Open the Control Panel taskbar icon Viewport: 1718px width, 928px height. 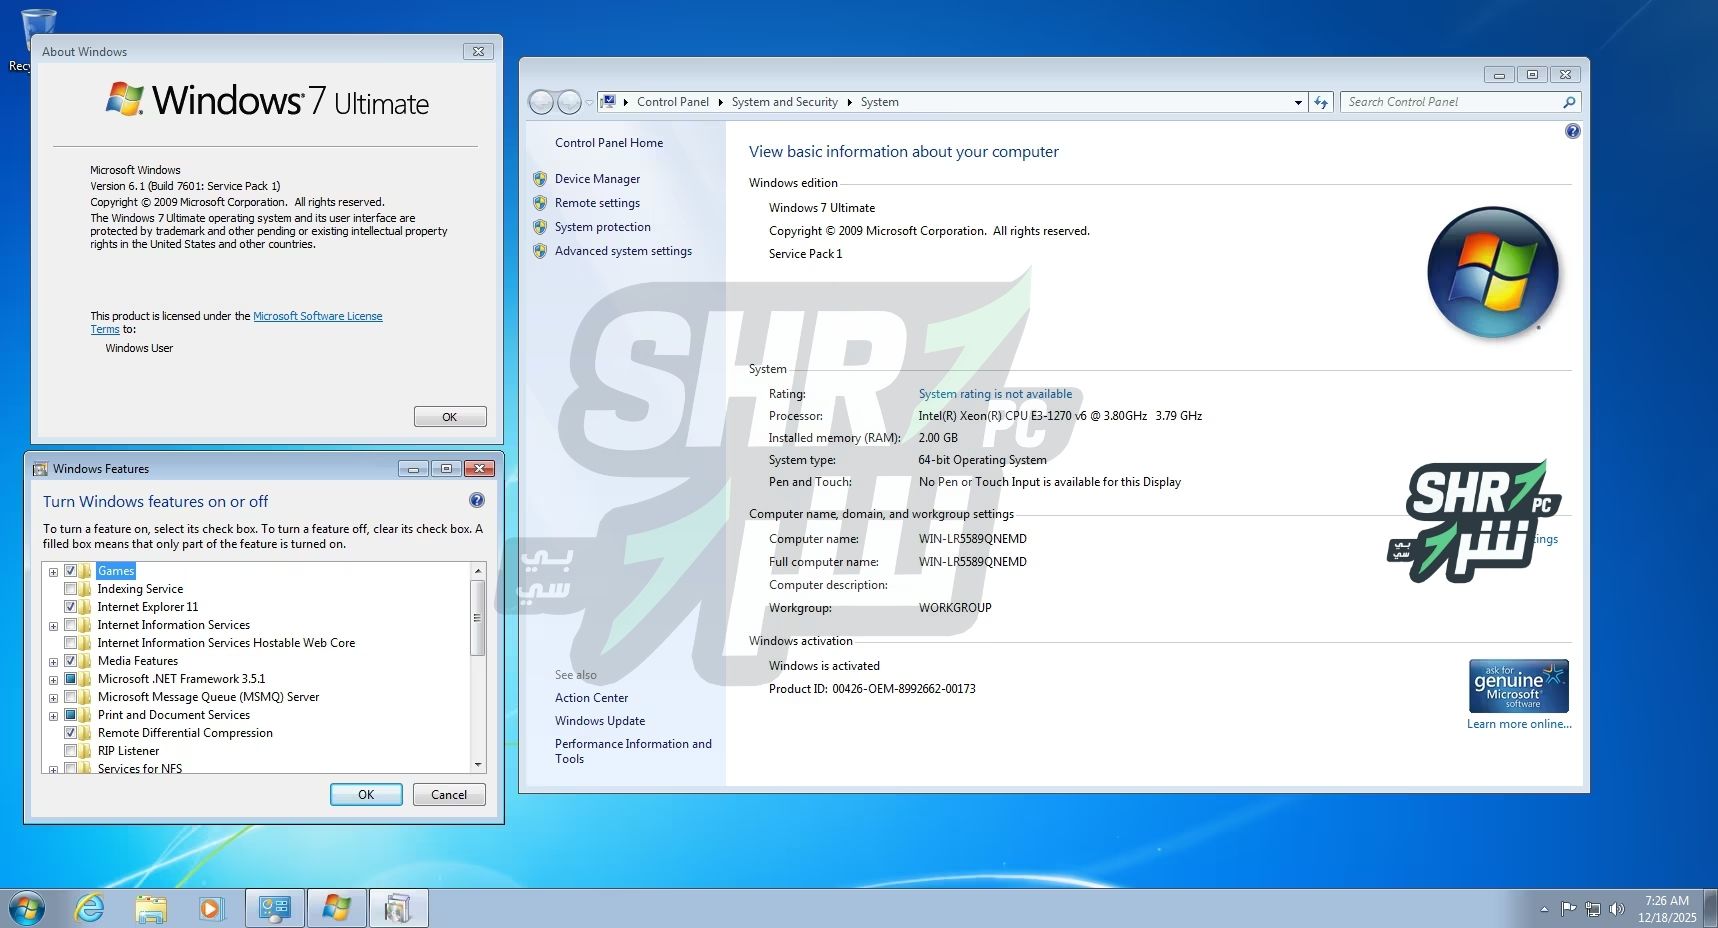point(274,908)
